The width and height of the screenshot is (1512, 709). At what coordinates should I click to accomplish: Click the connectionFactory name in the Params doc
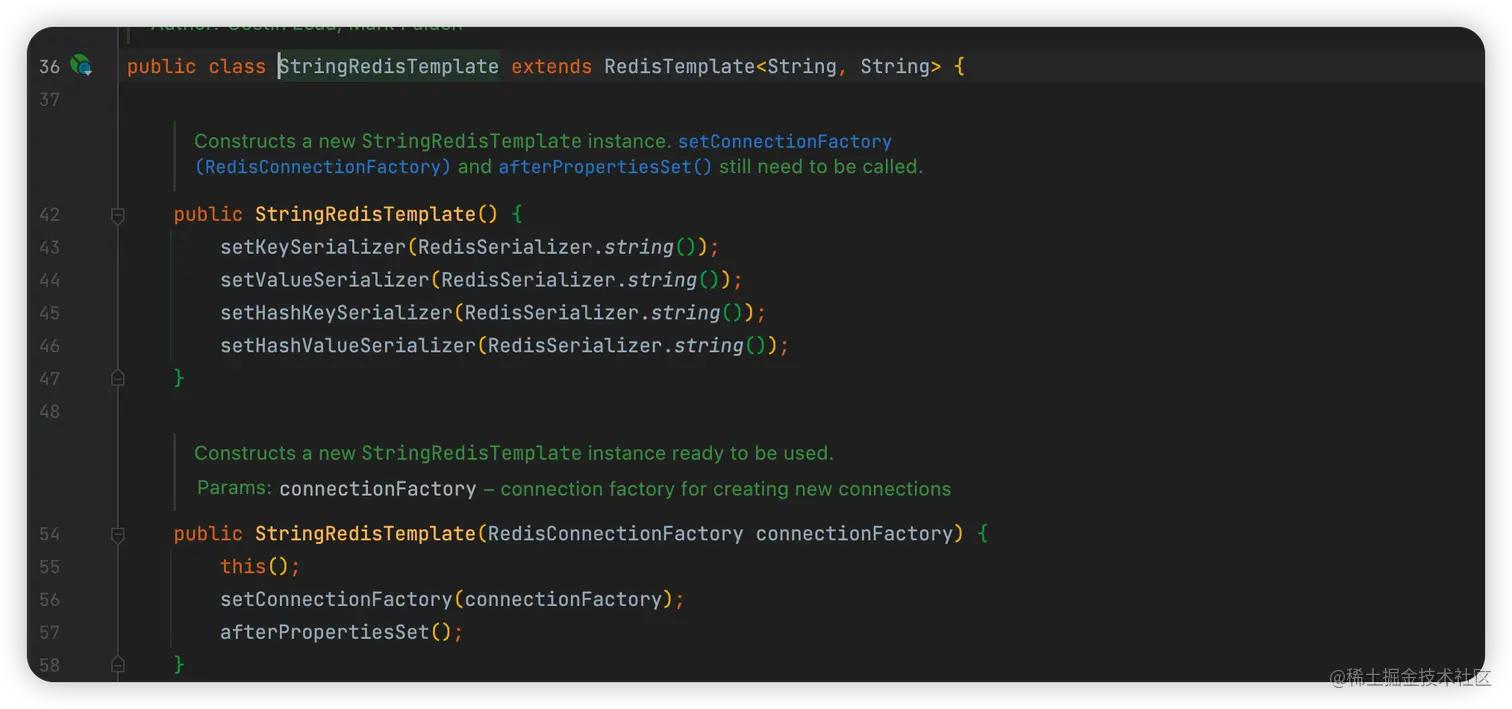point(378,489)
